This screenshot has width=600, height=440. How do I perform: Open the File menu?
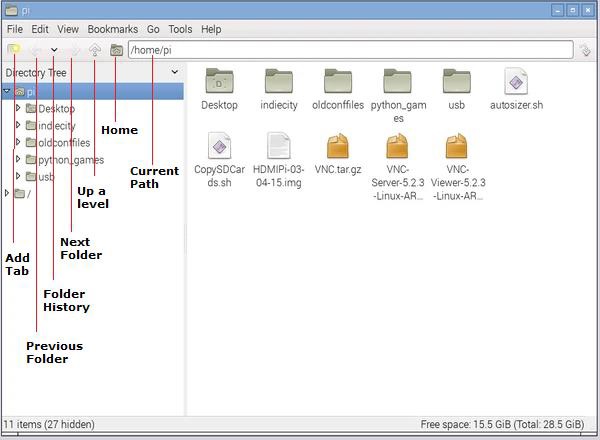coord(15,29)
